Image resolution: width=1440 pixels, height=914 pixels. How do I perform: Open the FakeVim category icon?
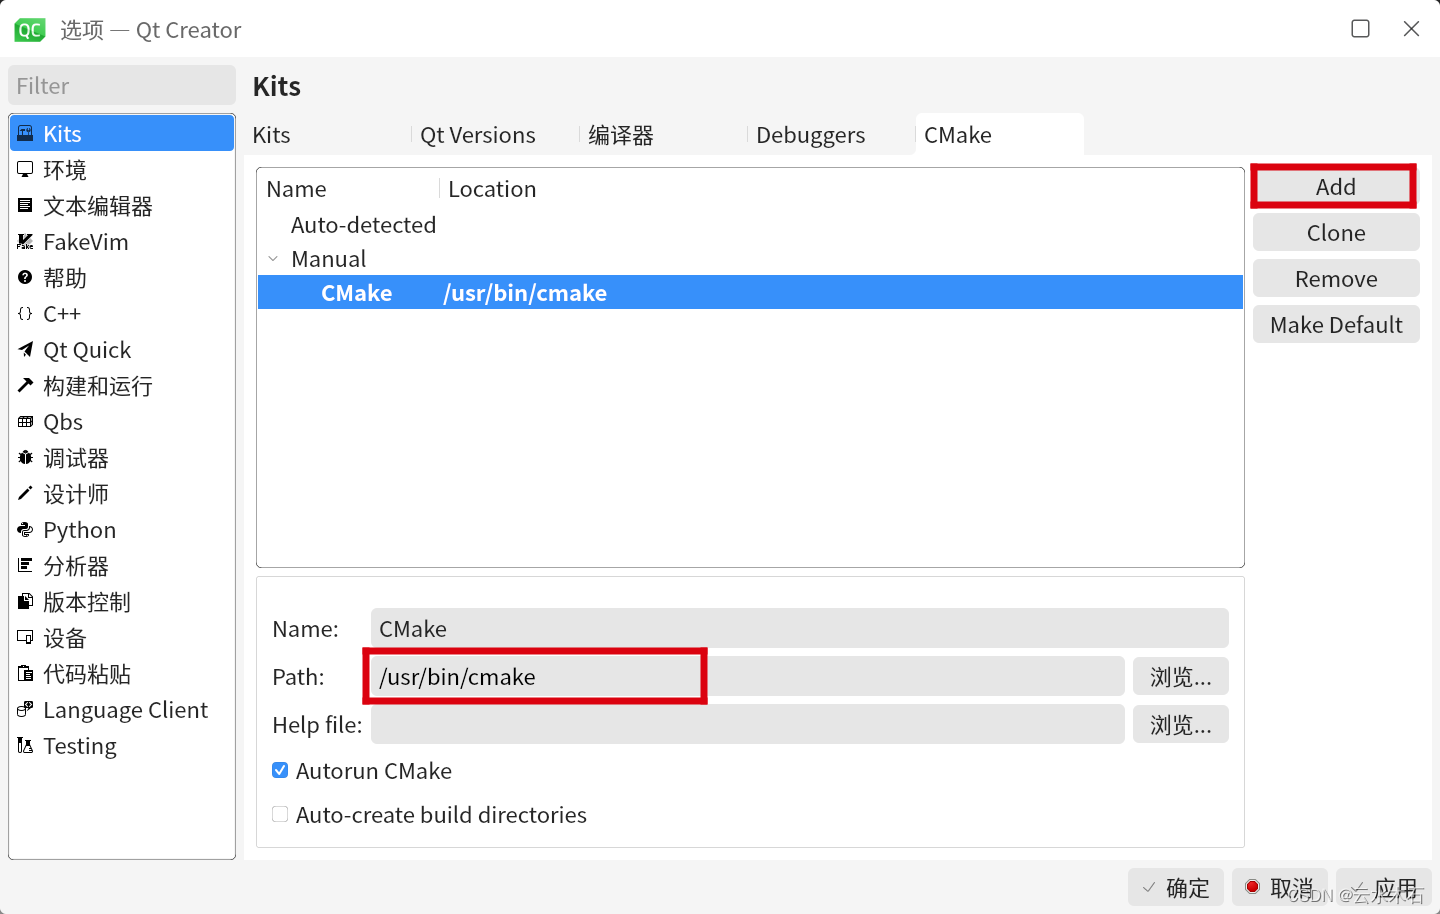25,241
